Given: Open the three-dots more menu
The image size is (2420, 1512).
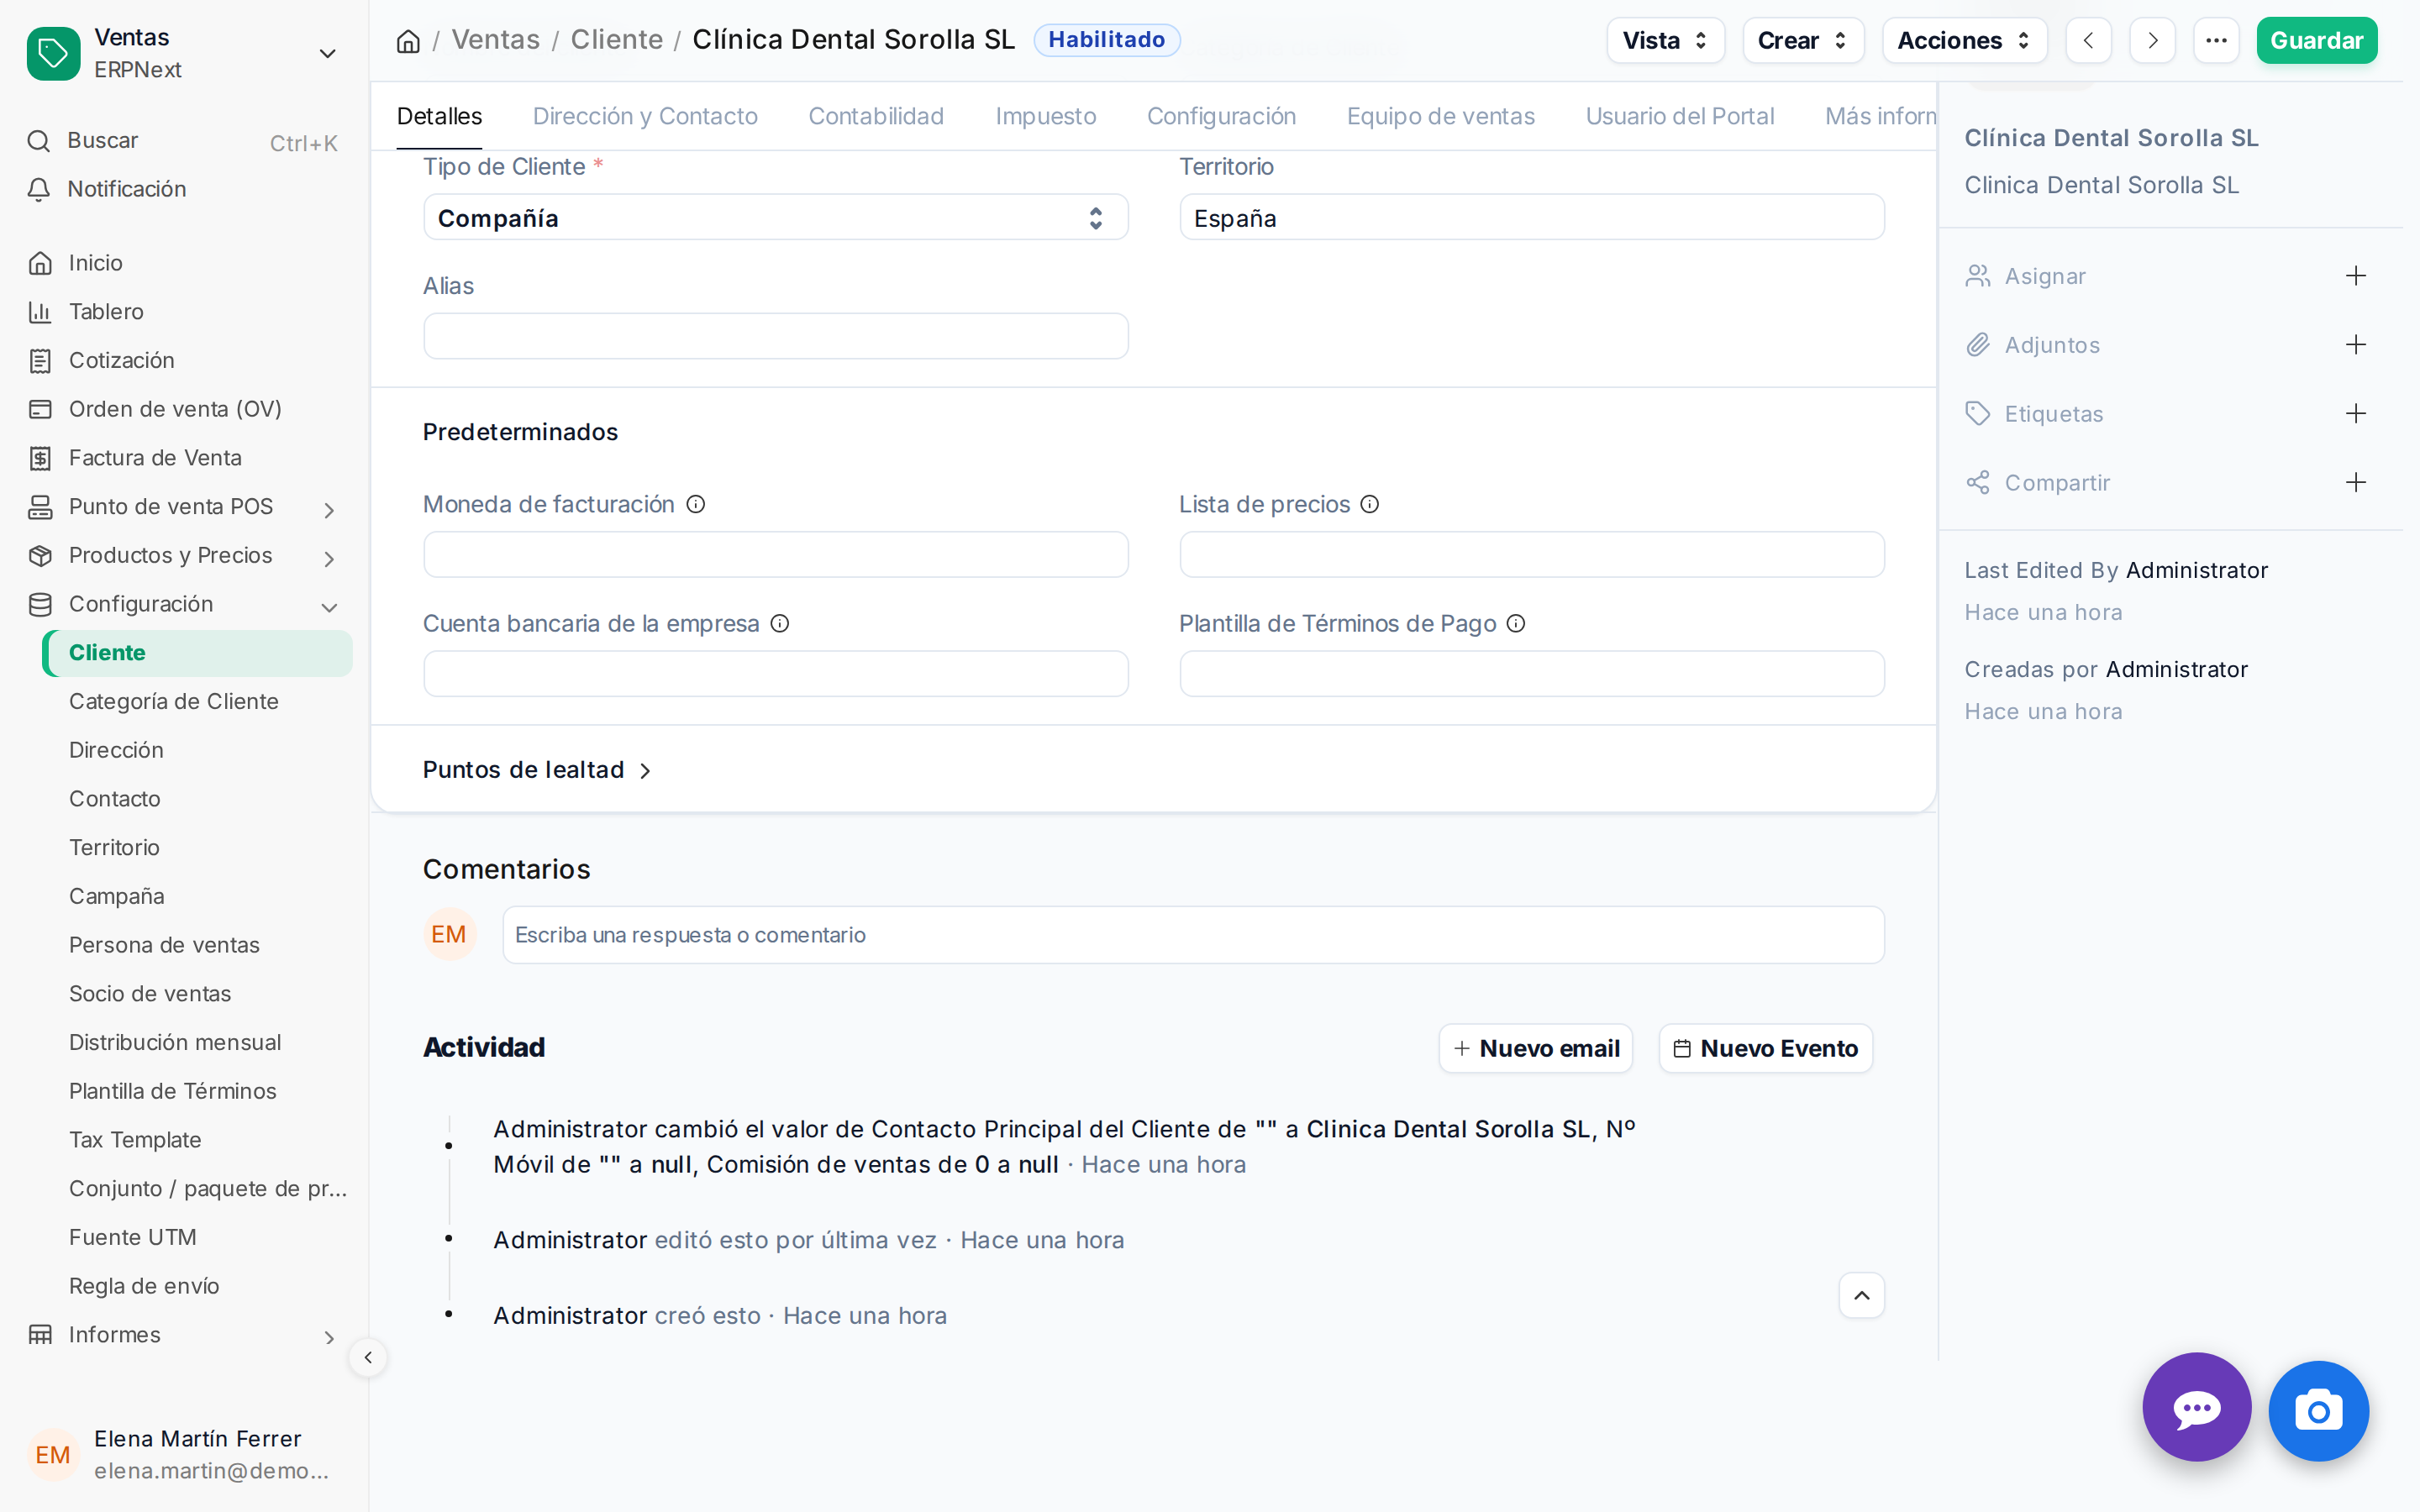Looking at the screenshot, I should click(2216, 41).
